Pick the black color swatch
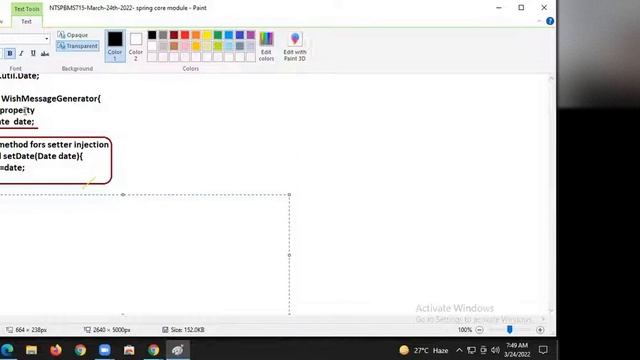 pos(152,35)
